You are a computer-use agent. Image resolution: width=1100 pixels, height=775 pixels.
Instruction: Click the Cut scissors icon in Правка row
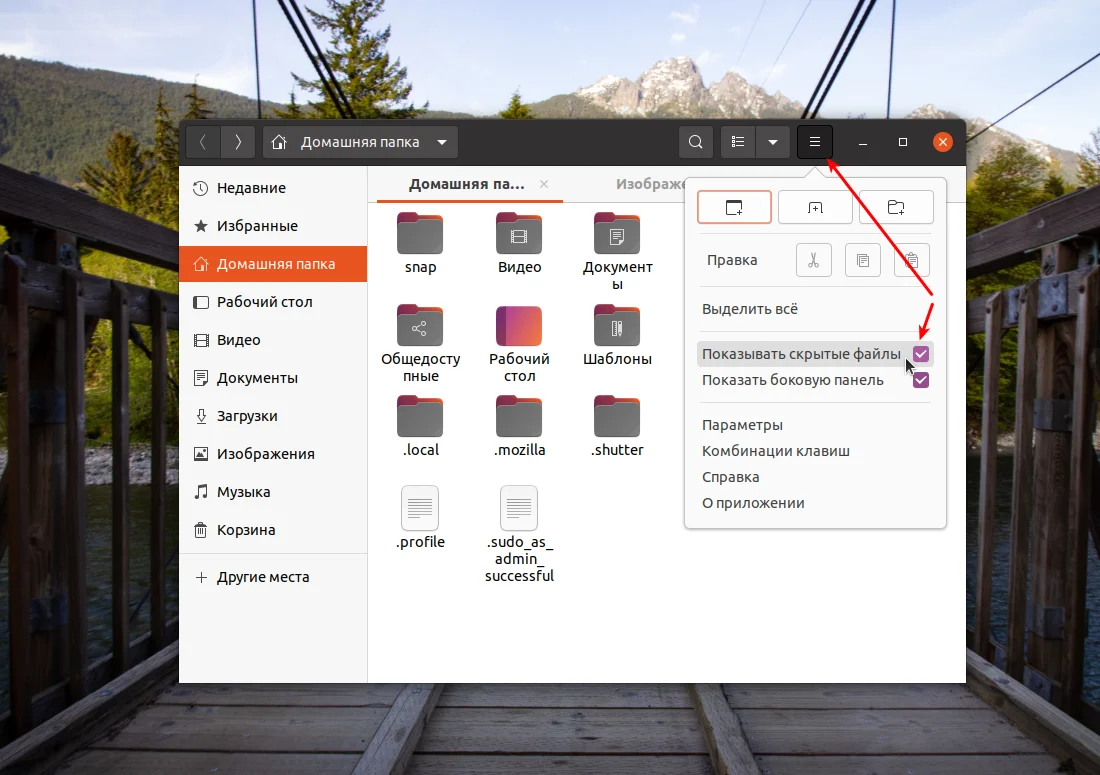pos(814,260)
